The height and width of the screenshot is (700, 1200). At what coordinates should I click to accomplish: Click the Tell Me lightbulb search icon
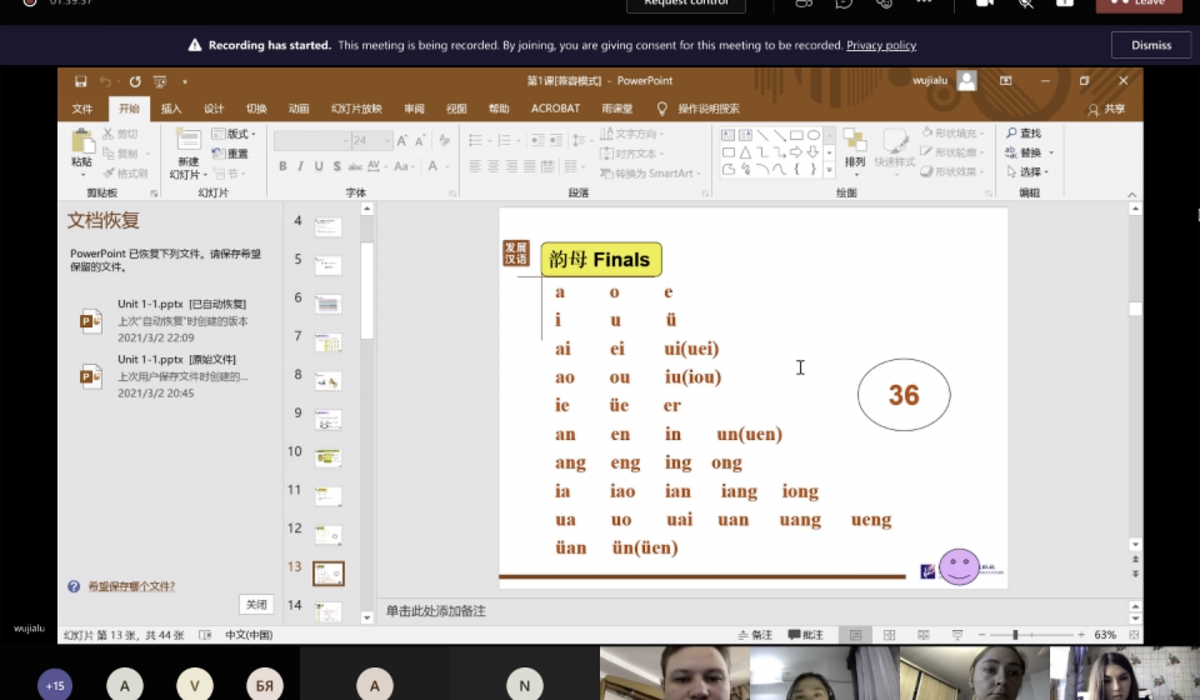[x=662, y=109]
